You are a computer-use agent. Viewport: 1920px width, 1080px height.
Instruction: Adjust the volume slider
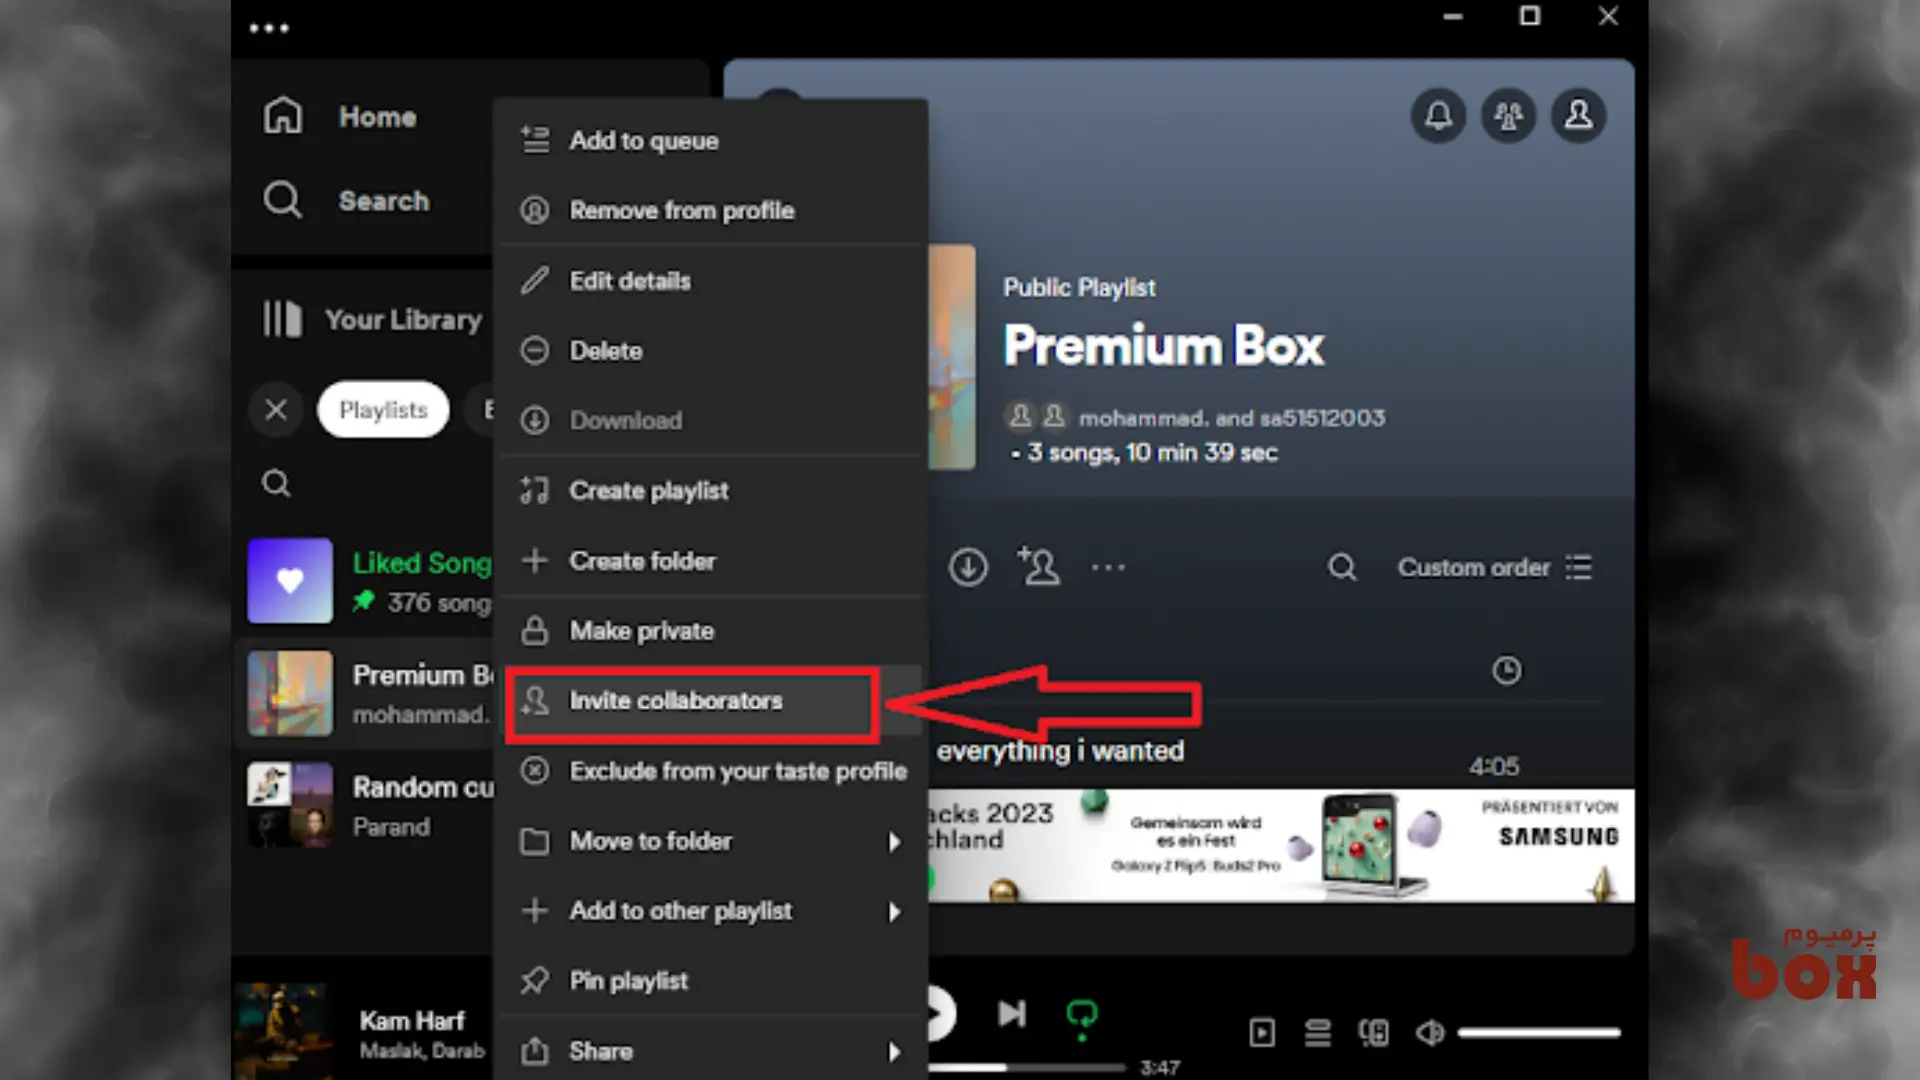coord(1539,1033)
